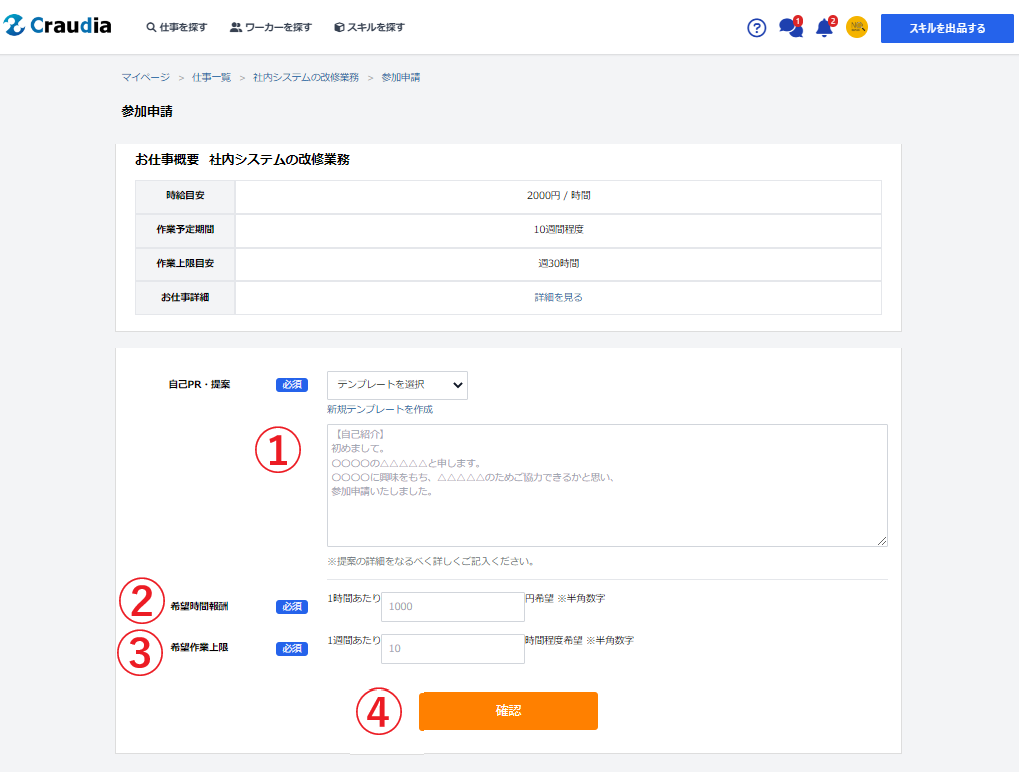1019x772 pixels.
Task: Click 詳細を見る in job details row
Action: click(x=558, y=297)
